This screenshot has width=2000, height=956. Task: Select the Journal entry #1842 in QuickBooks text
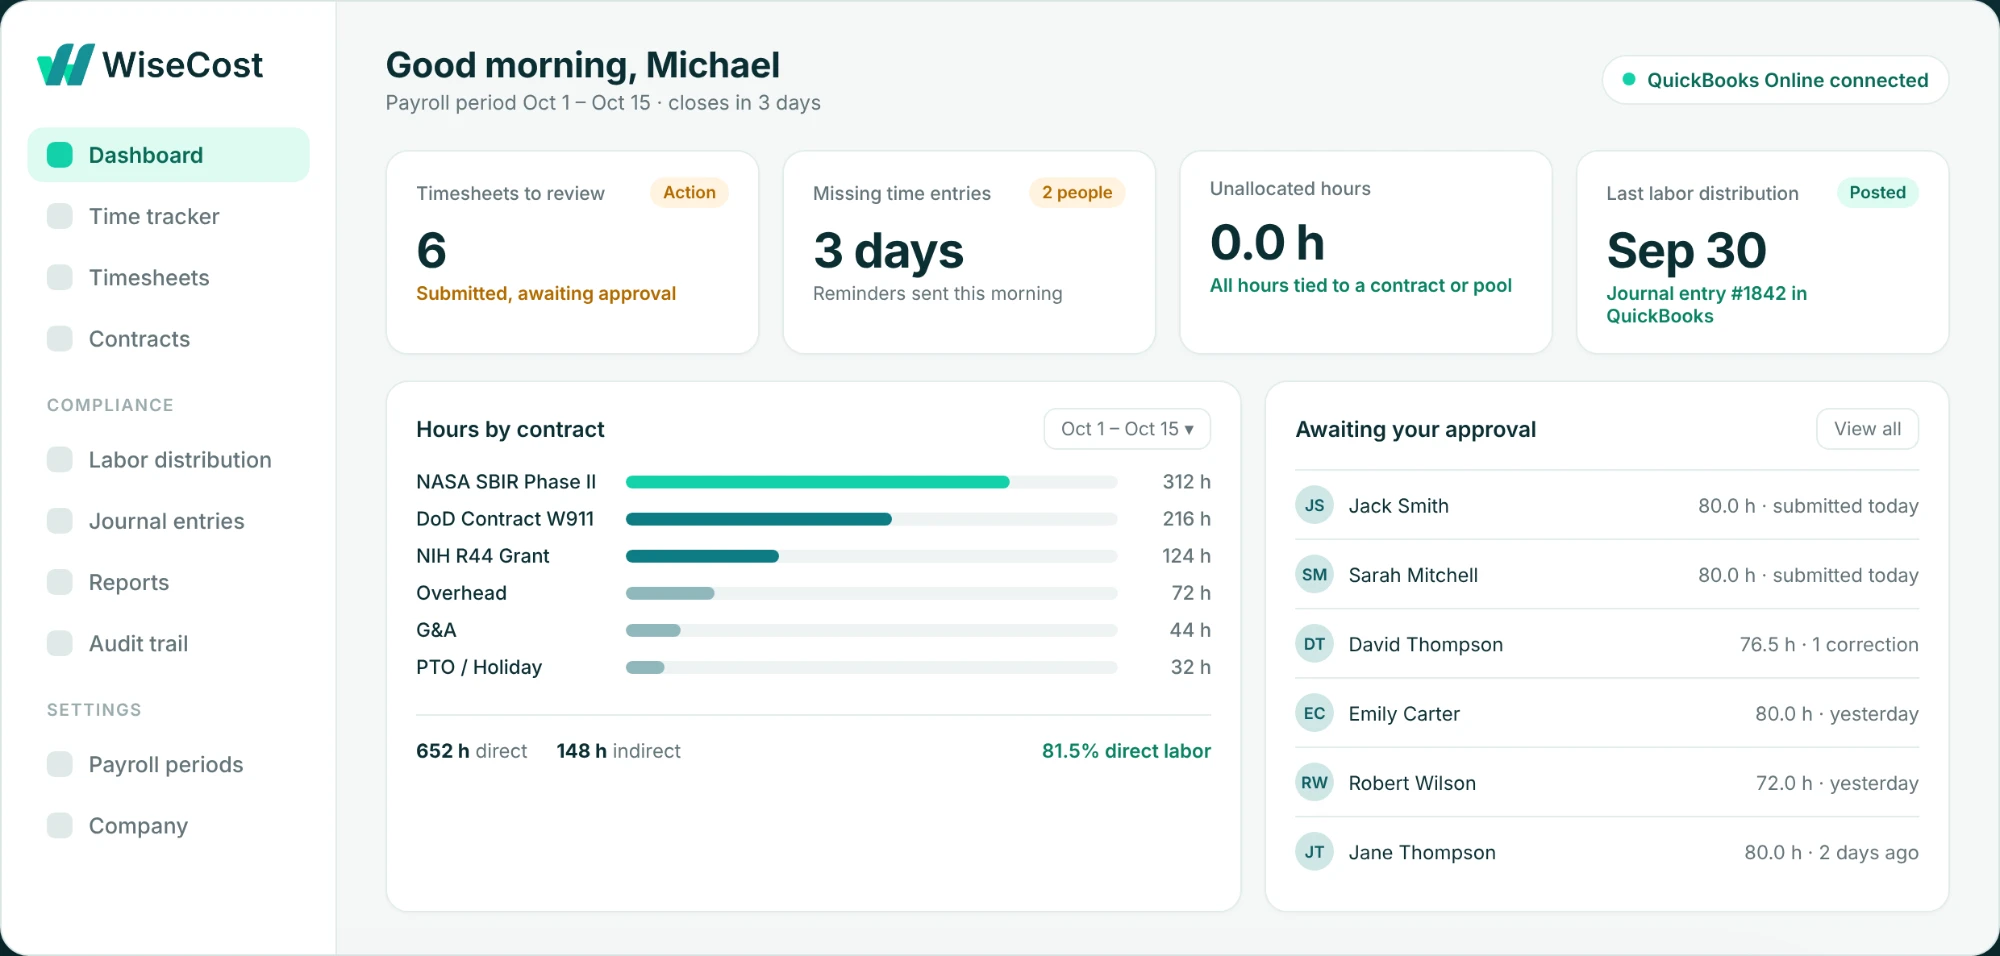pyautogui.click(x=1706, y=304)
